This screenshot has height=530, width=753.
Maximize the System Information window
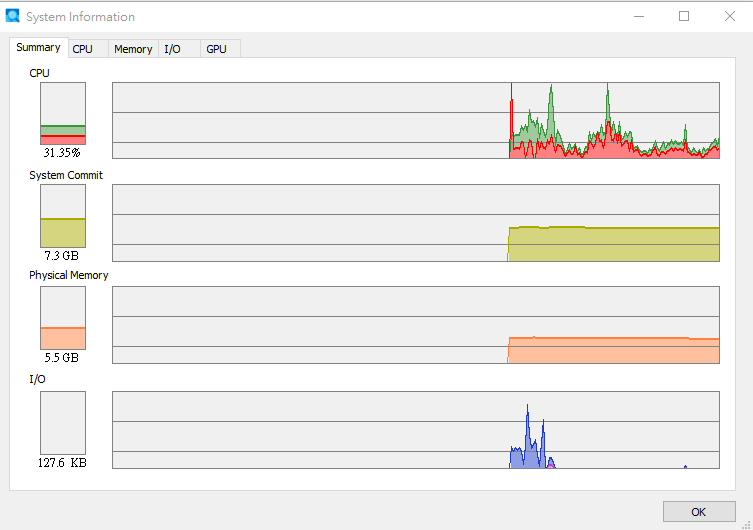coord(684,16)
